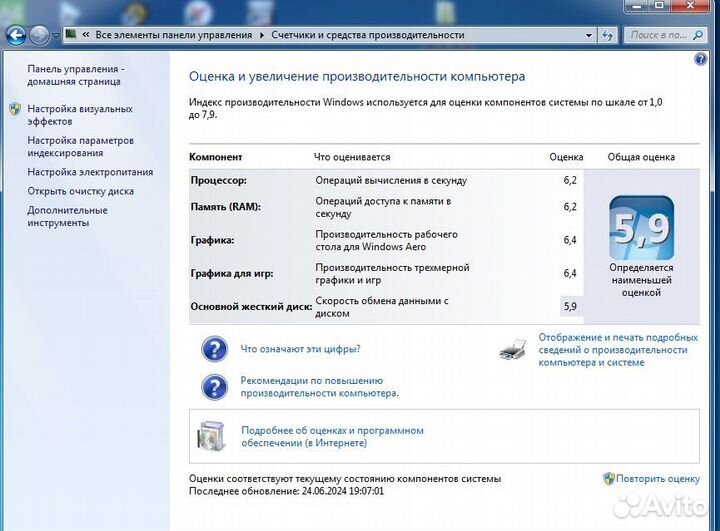This screenshot has width=720, height=531.
Task: Click the 'Что оценивается' column header
Action: [352, 157]
